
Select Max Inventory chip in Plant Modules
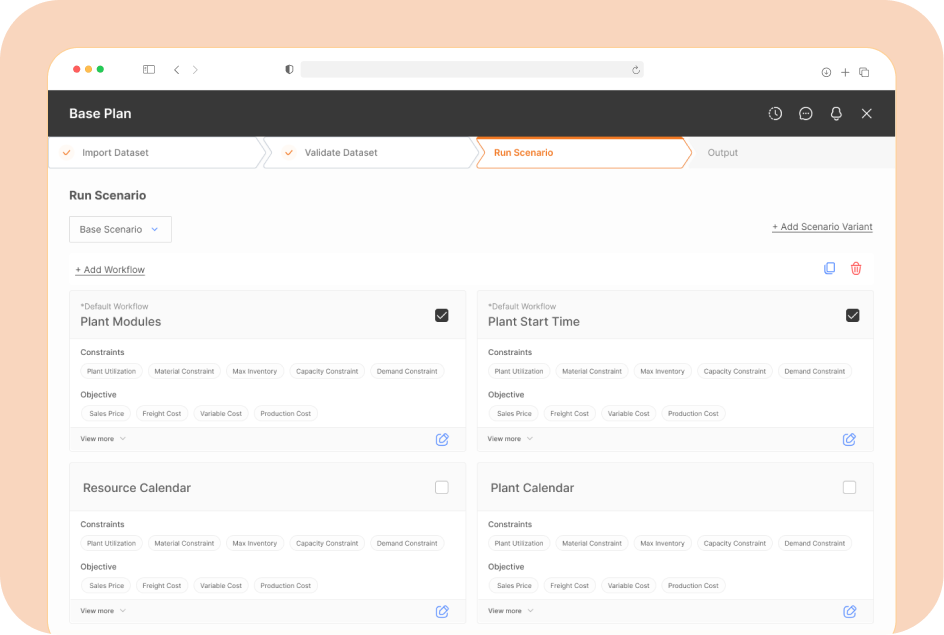(x=255, y=371)
